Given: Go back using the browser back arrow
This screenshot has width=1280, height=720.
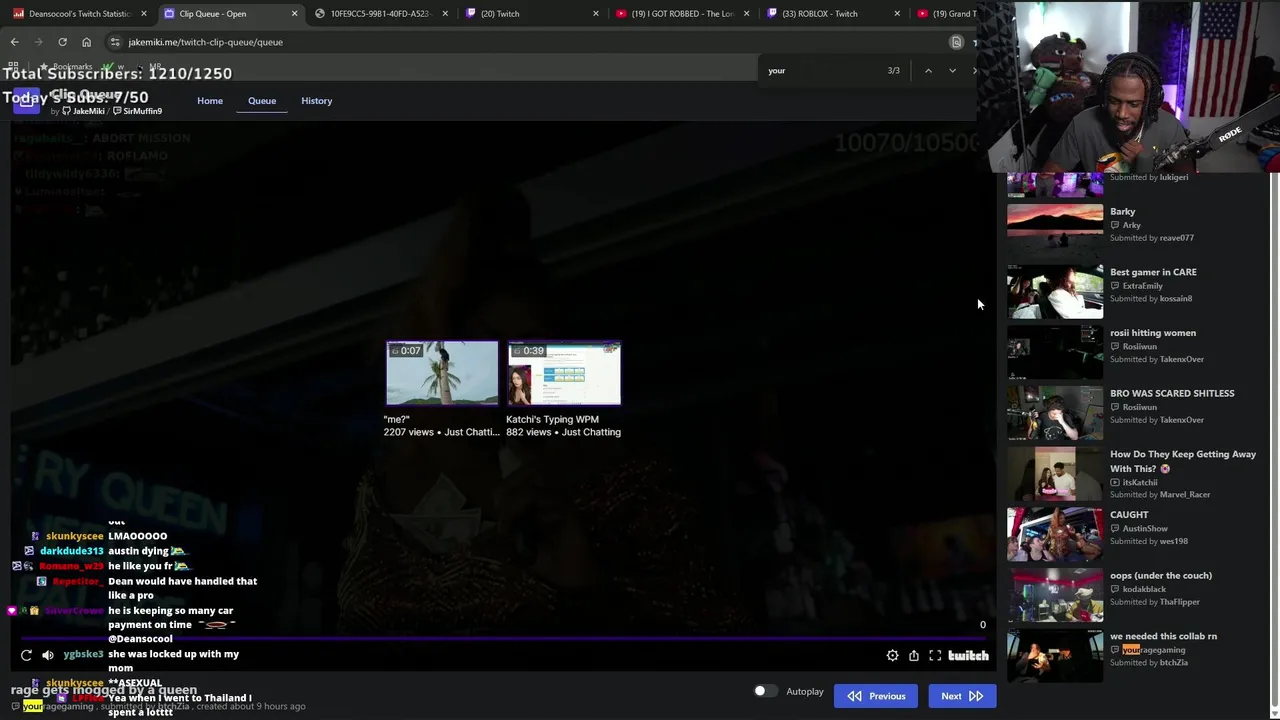Looking at the screenshot, I should pyautogui.click(x=14, y=42).
